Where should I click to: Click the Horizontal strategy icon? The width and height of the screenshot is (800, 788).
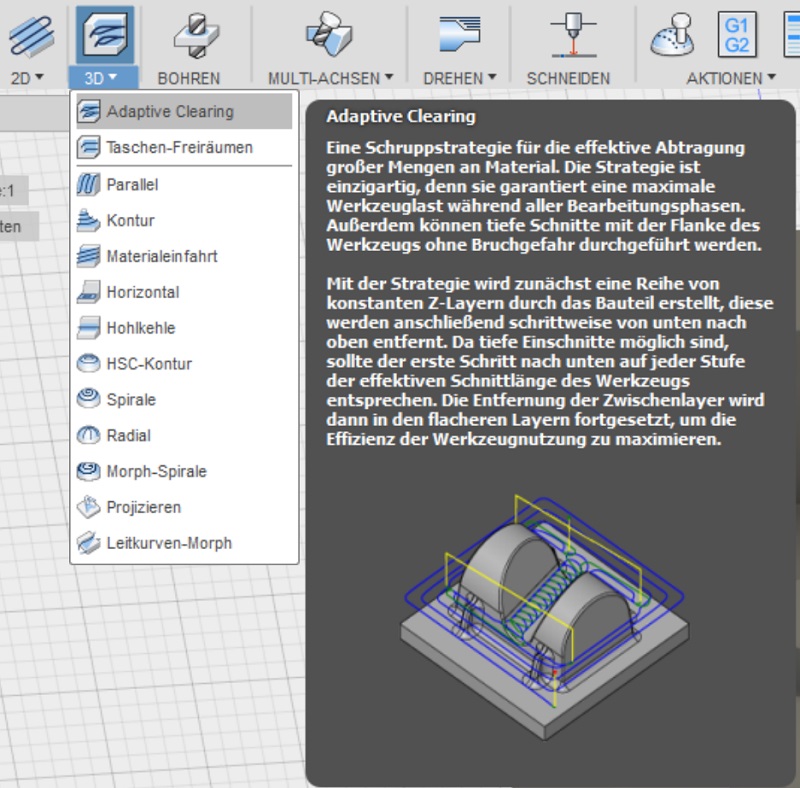point(88,292)
